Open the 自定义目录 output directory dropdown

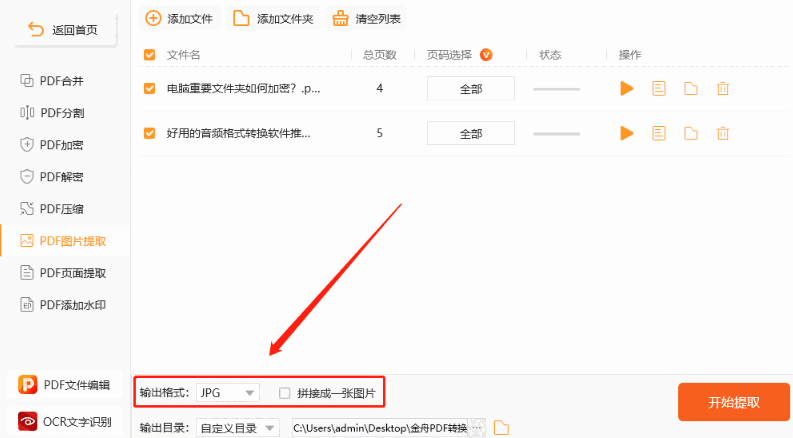point(238,428)
